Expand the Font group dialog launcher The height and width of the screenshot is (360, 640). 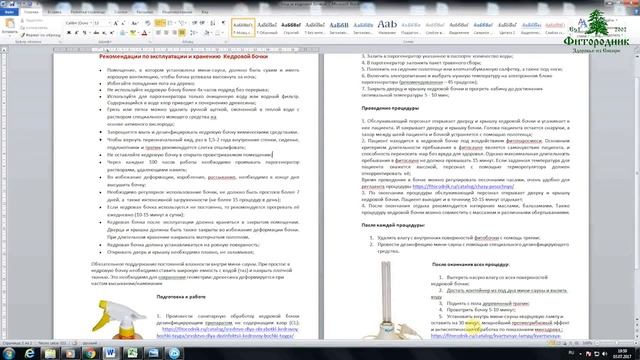click(149, 42)
